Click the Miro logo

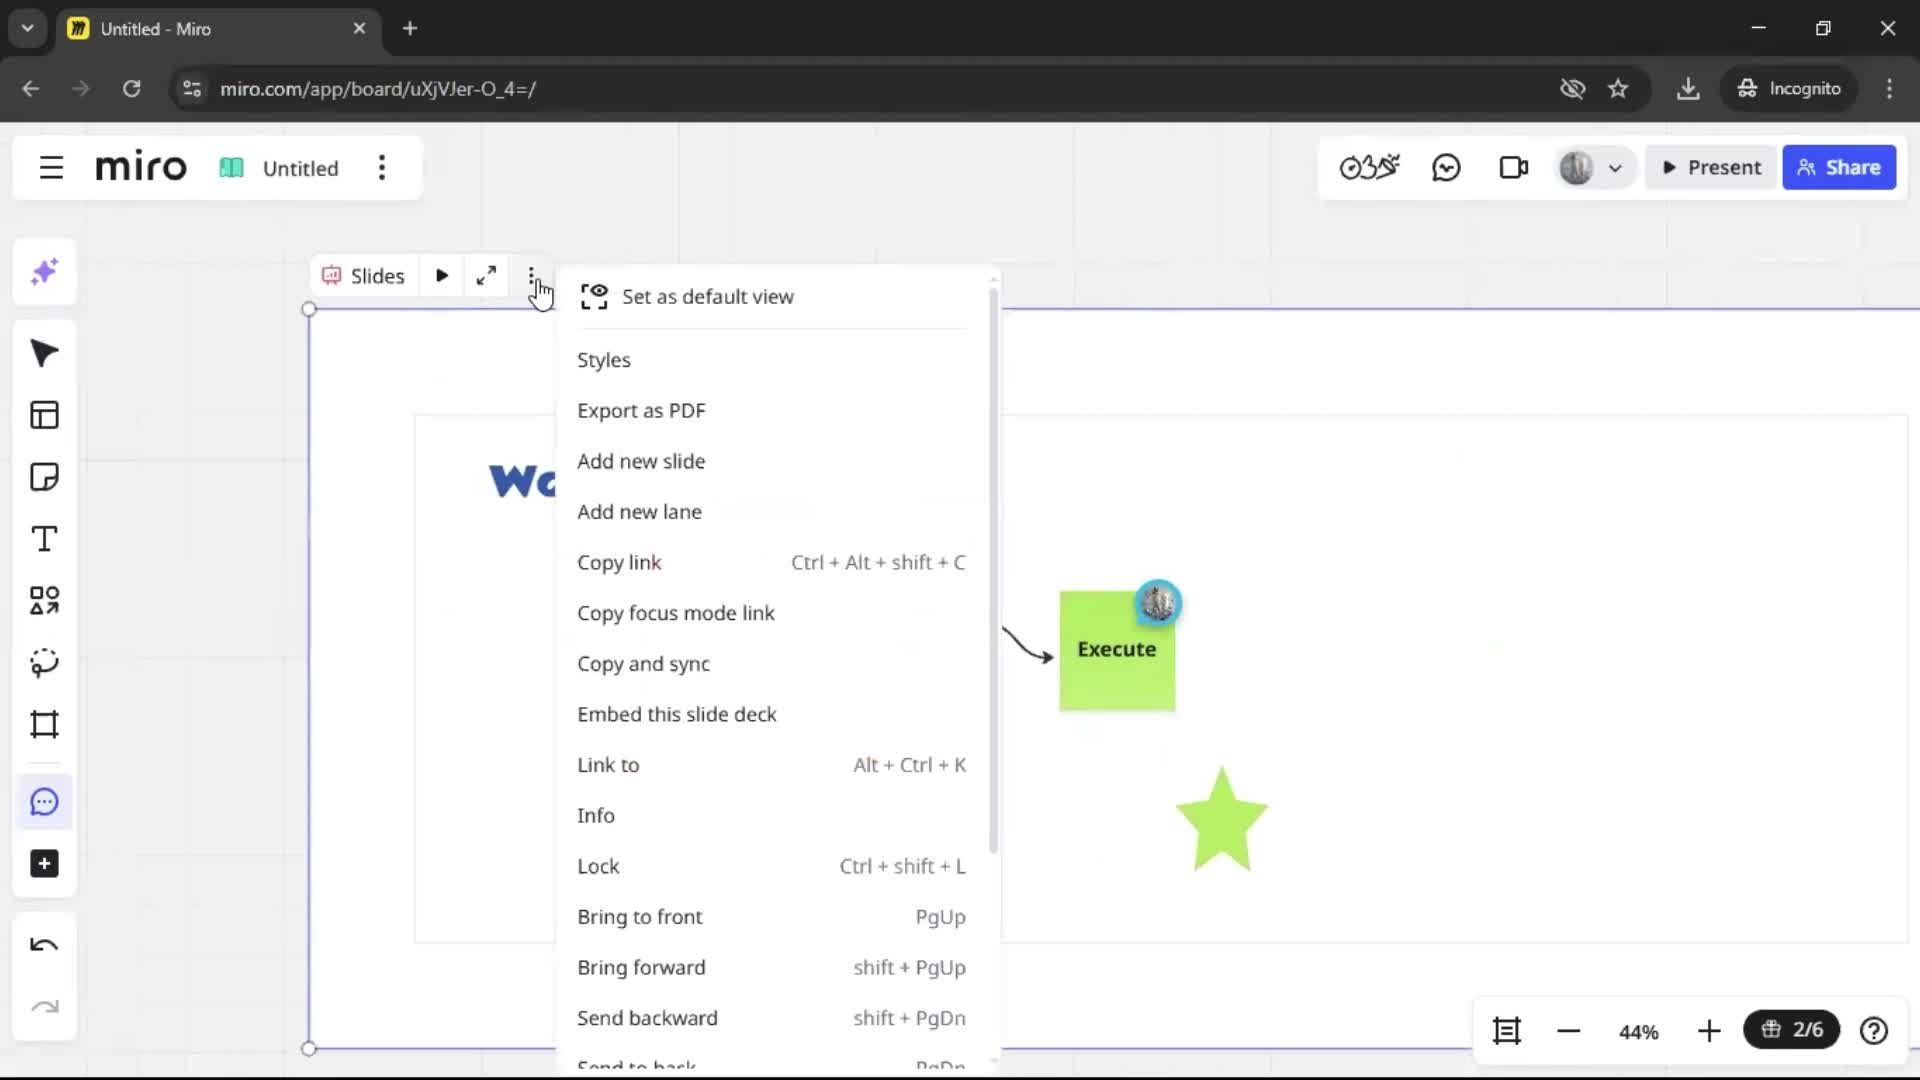pyautogui.click(x=141, y=167)
